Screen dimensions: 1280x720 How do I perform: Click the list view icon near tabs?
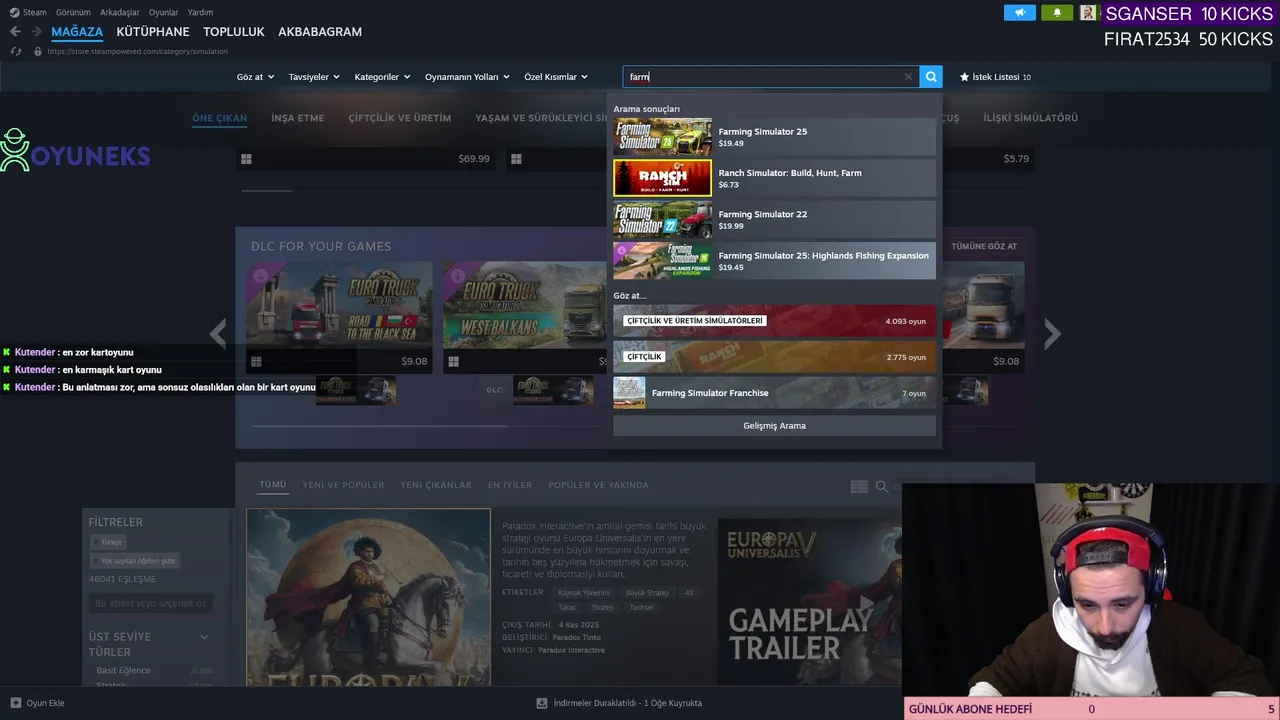click(859, 486)
